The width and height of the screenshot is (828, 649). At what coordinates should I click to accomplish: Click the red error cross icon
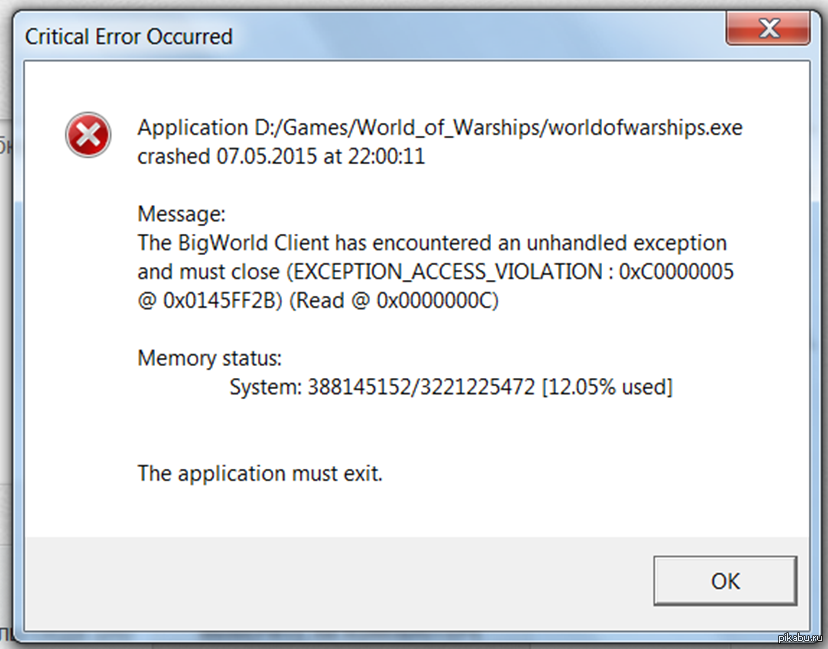[x=88, y=135]
